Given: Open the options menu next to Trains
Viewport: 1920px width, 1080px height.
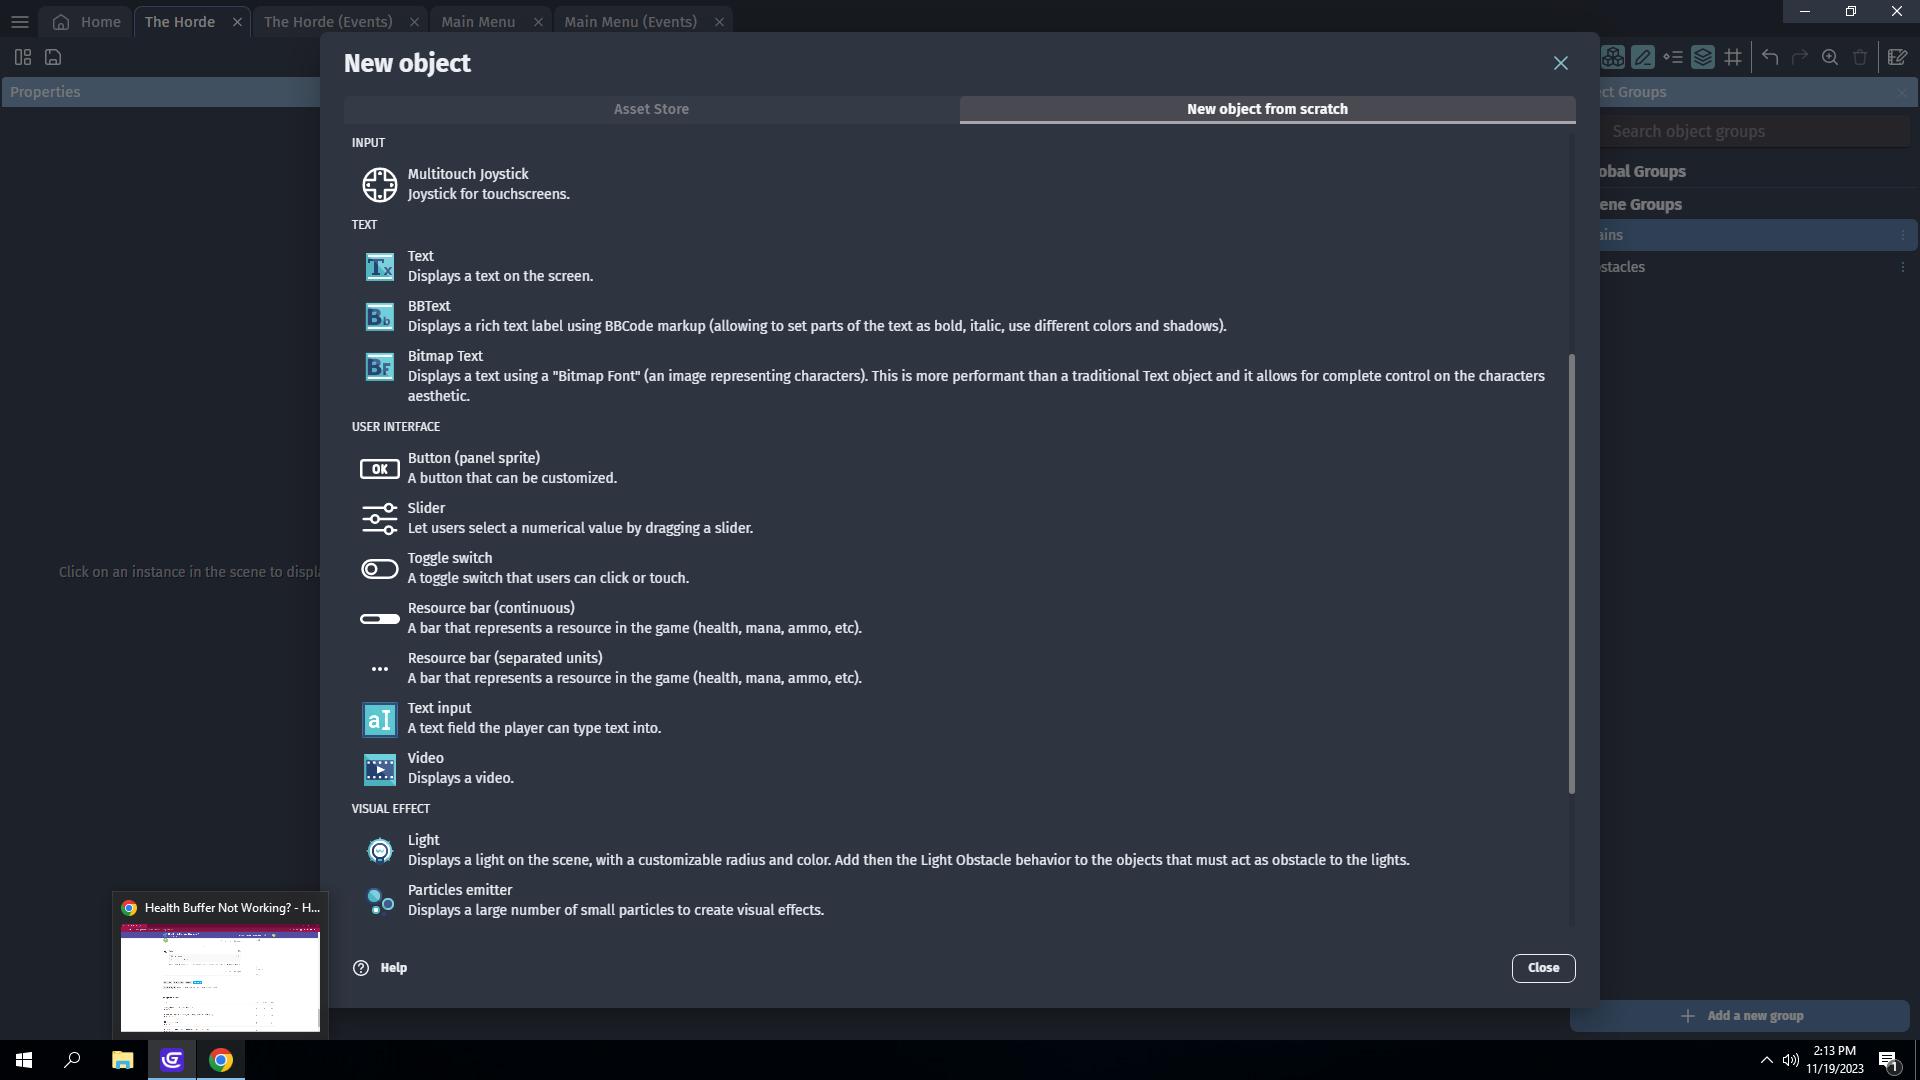Looking at the screenshot, I should 1902,235.
